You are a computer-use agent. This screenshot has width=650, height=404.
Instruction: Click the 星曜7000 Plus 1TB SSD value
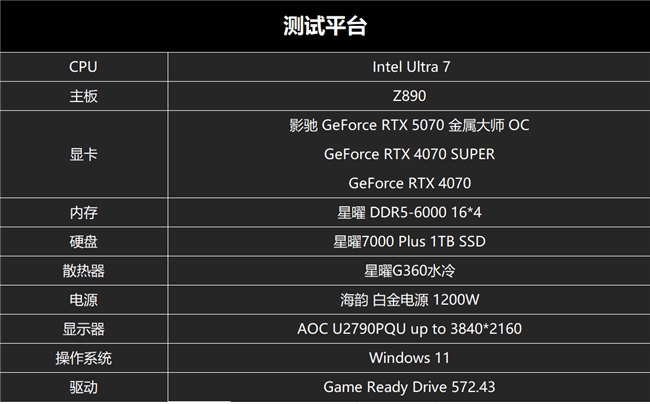point(409,242)
